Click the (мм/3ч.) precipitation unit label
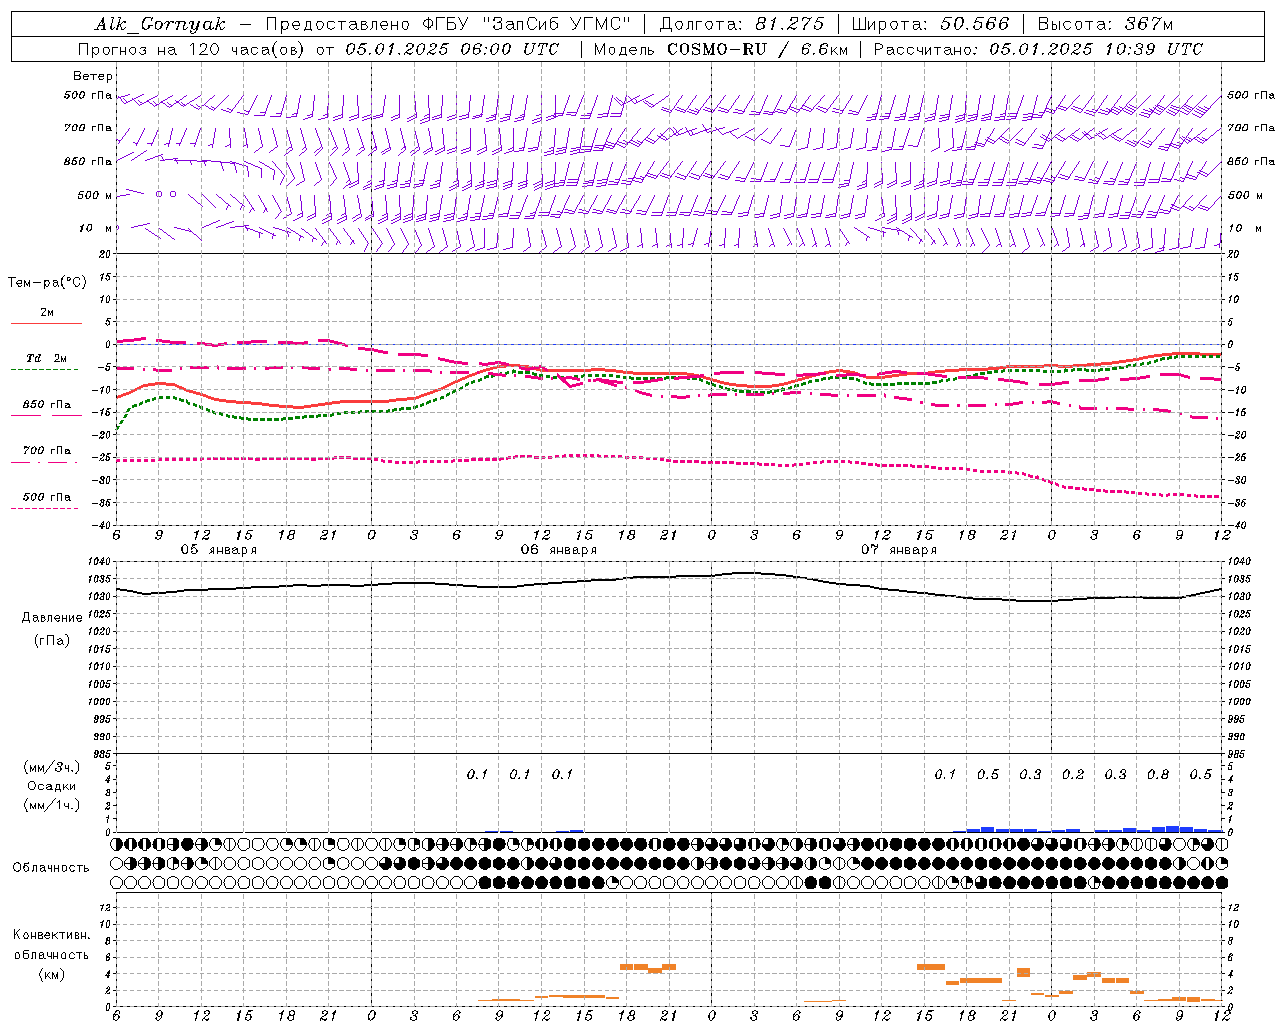 (x=52, y=767)
